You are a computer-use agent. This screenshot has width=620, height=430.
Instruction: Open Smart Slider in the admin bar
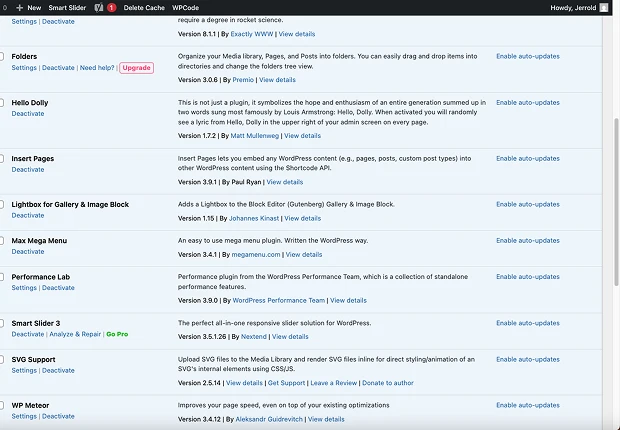[x=67, y=8]
